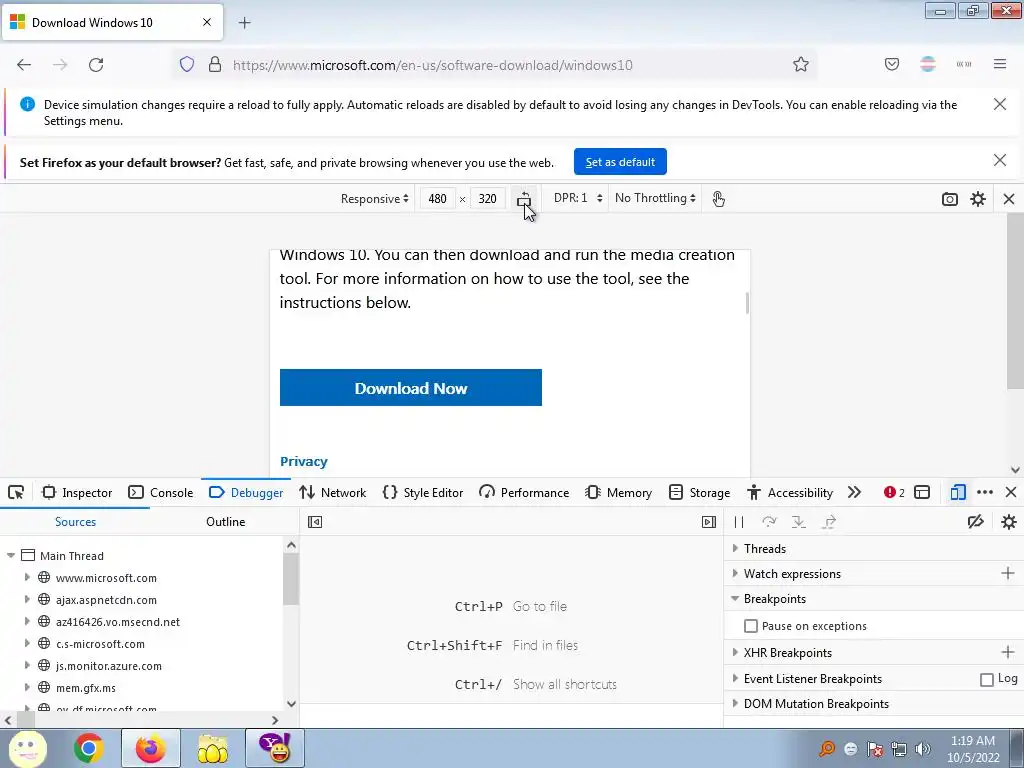
Task: Enable Log for event listener breakpoints
Action: (987, 680)
